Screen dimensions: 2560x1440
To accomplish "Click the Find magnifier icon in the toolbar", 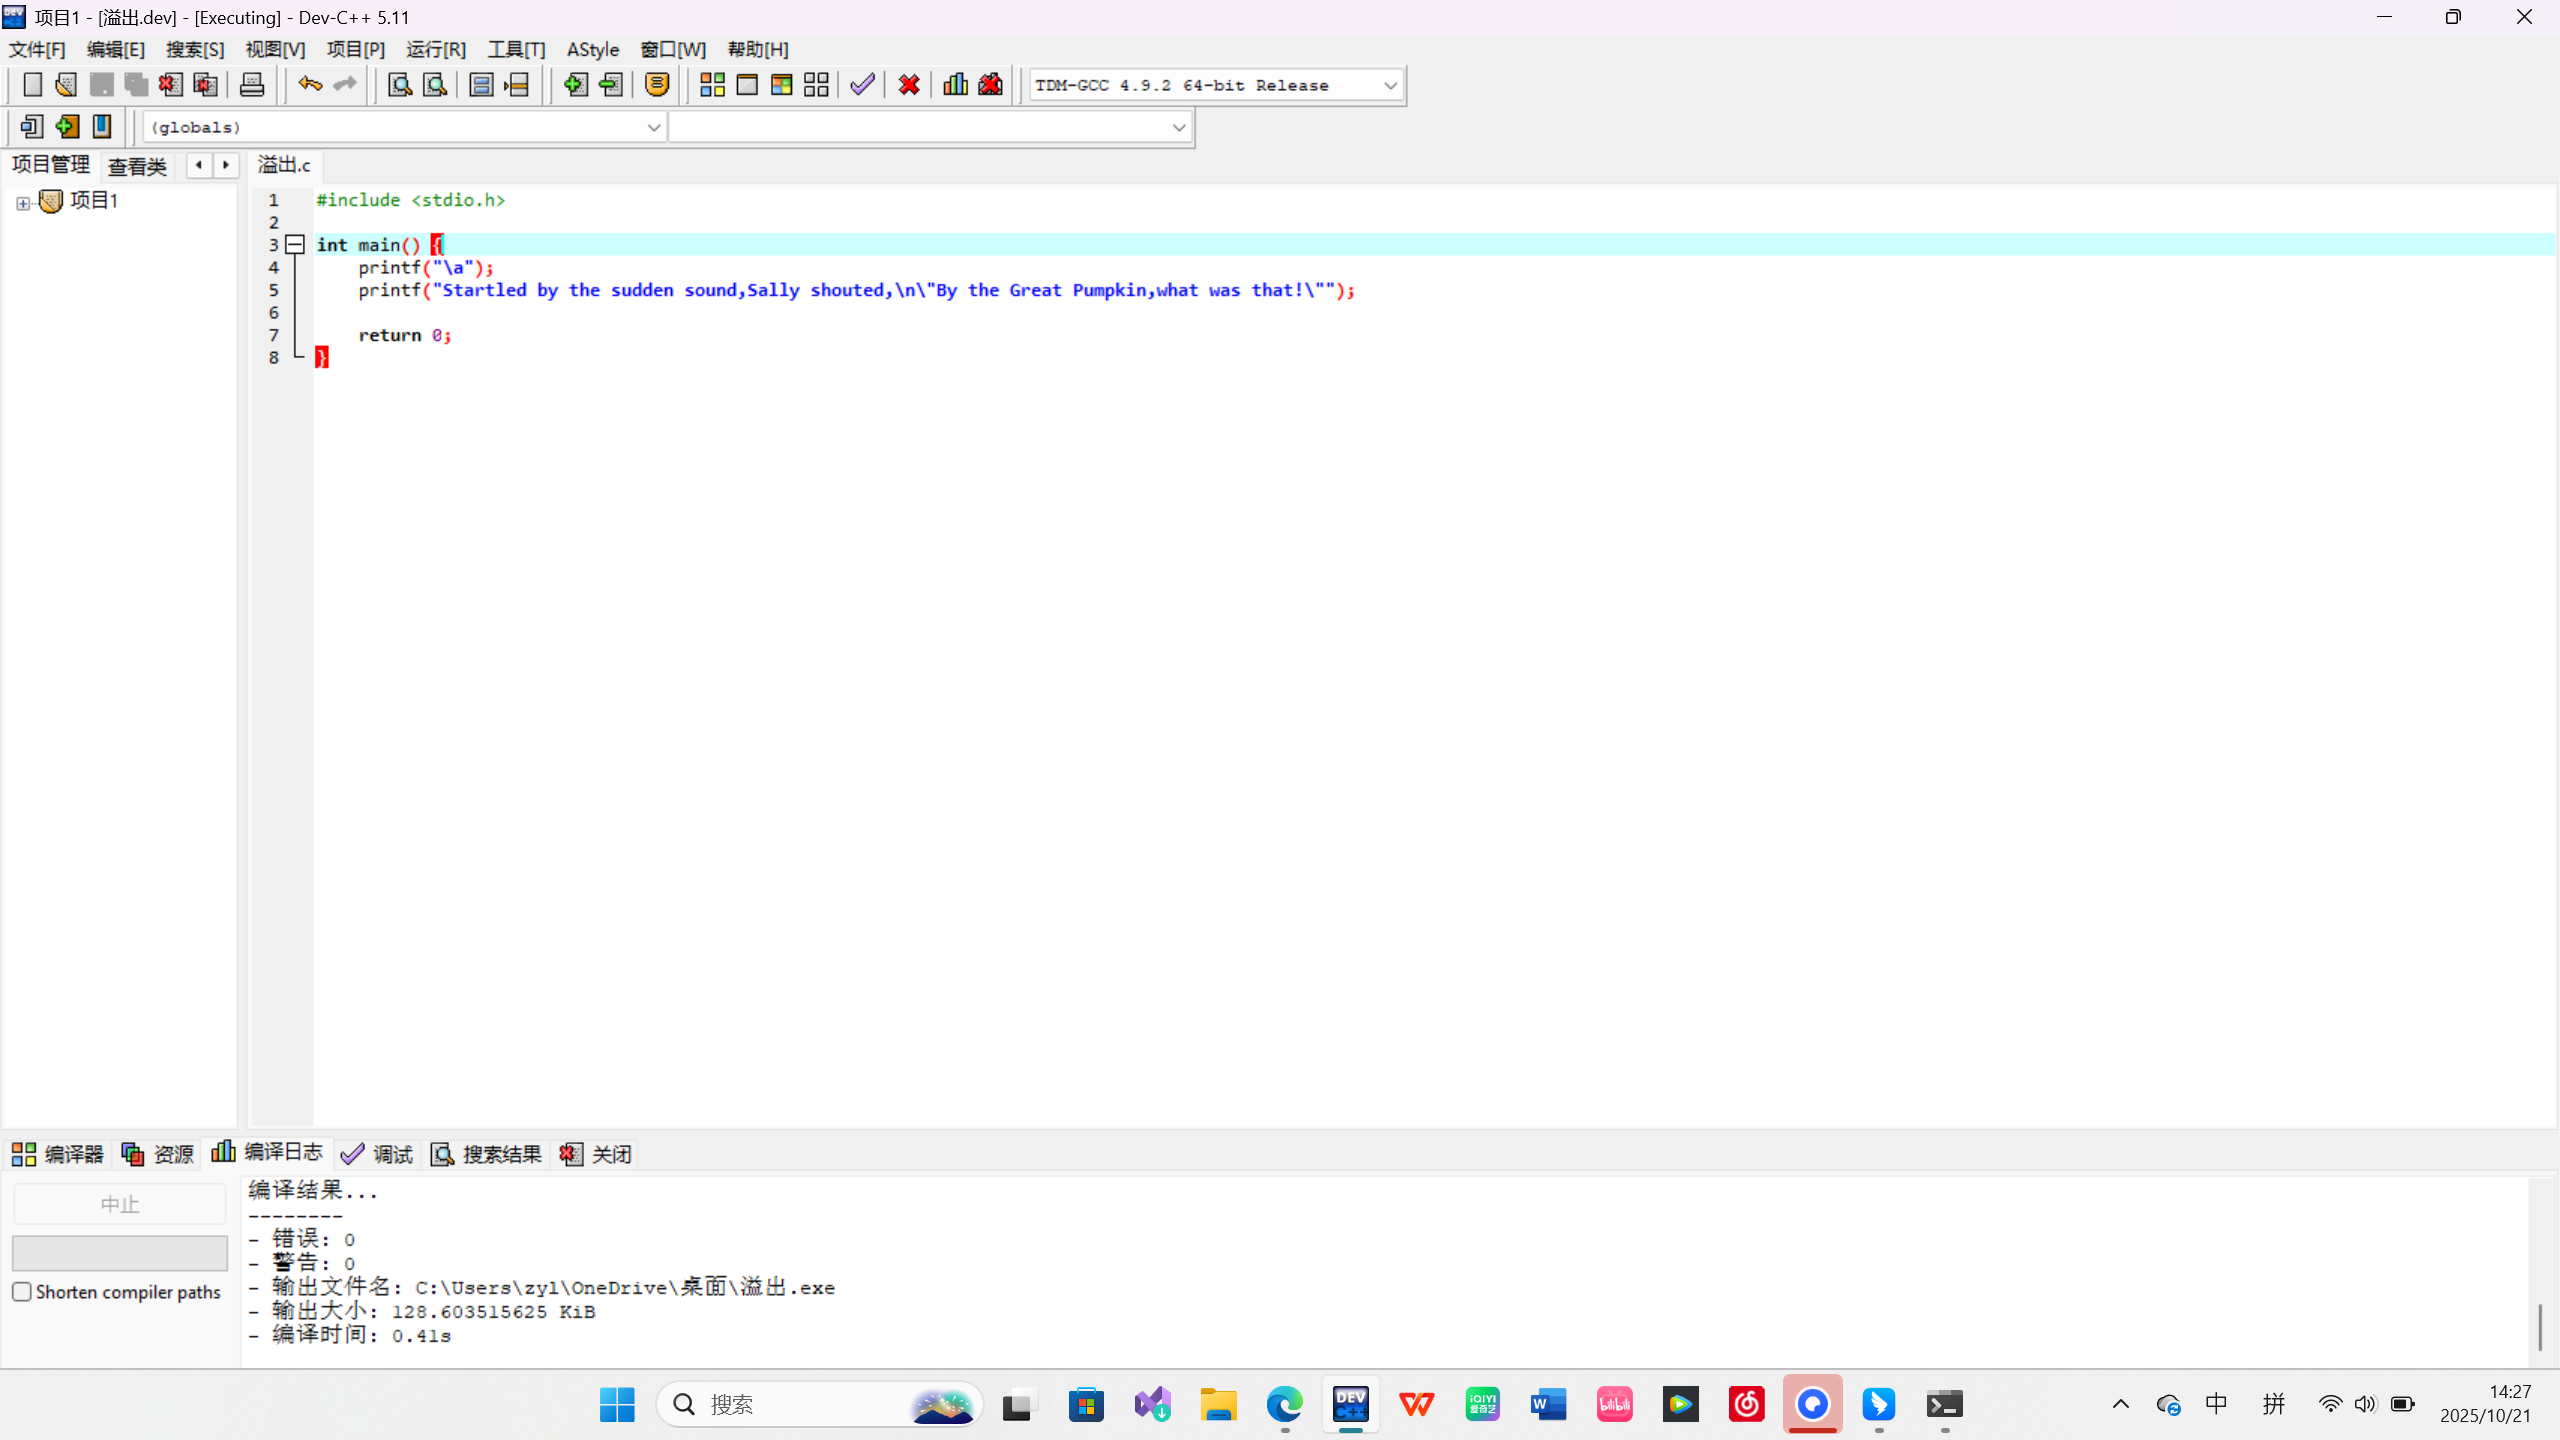I will [400, 85].
